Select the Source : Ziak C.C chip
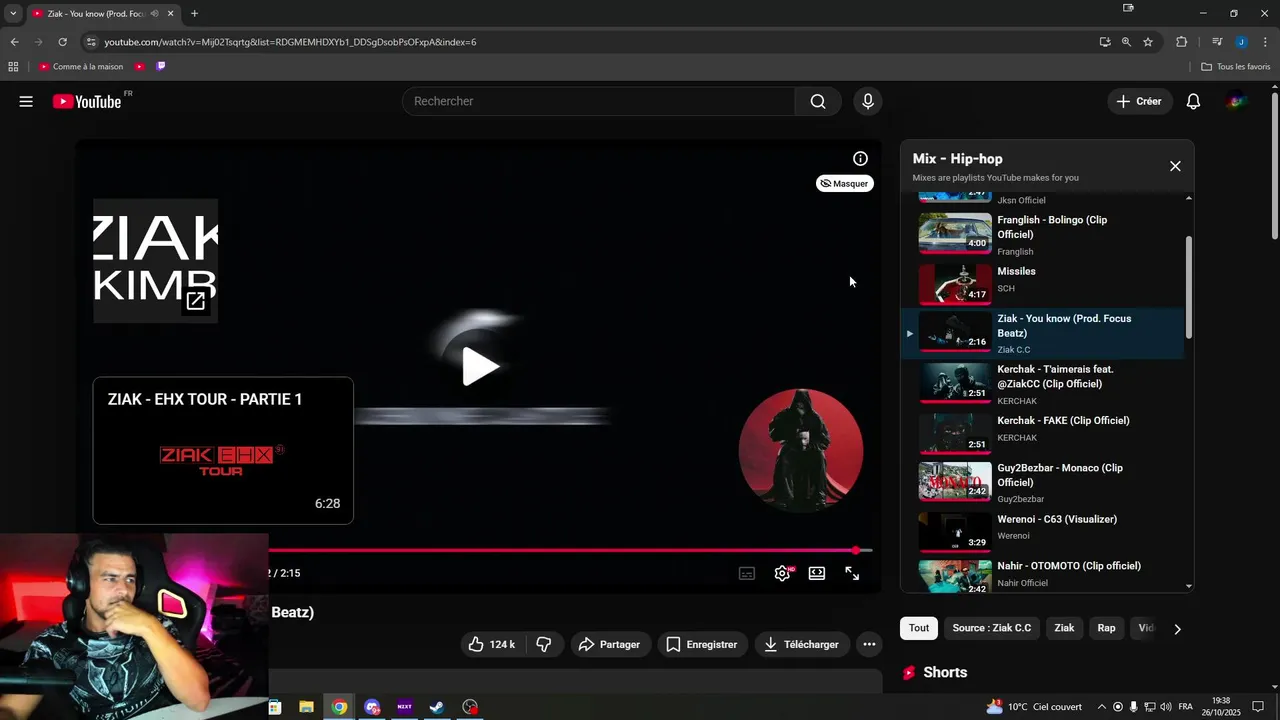Viewport: 1280px width, 720px height. point(992,628)
